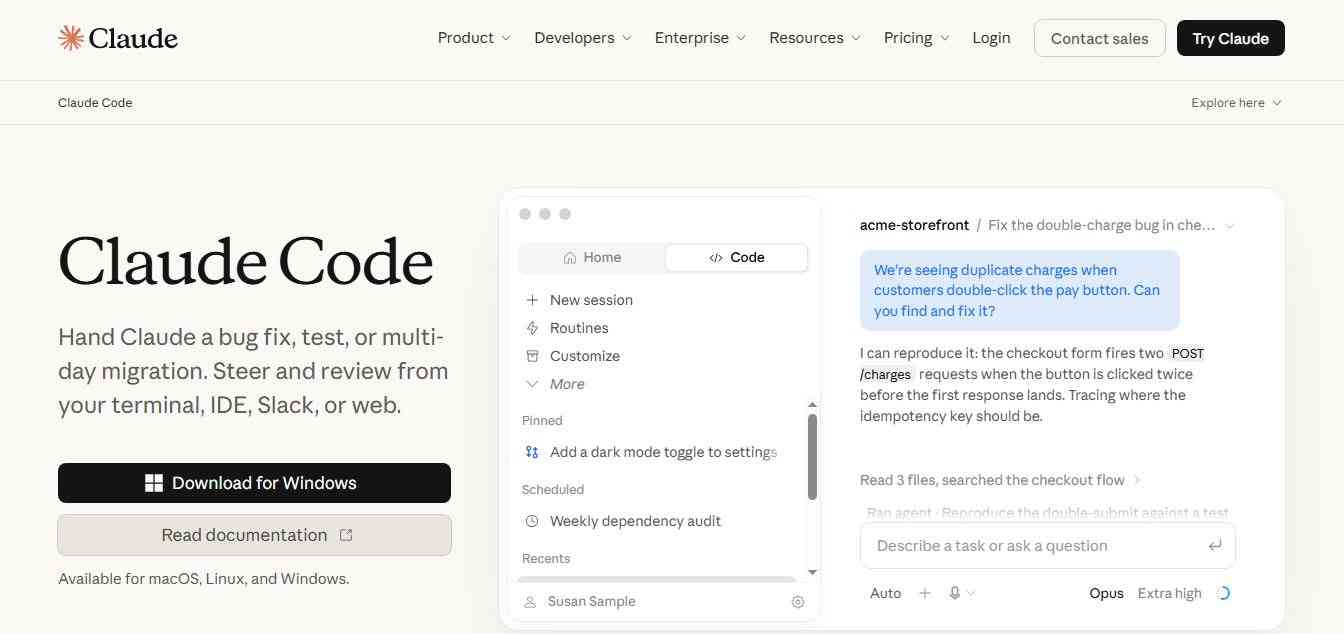This screenshot has width=1344, height=634.
Task: Click the branch icon beside the dark mode task
Action: click(532, 452)
